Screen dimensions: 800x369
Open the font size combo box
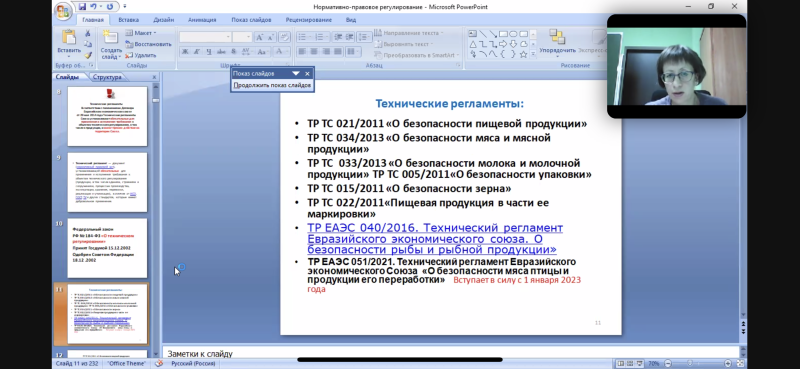coord(242,37)
